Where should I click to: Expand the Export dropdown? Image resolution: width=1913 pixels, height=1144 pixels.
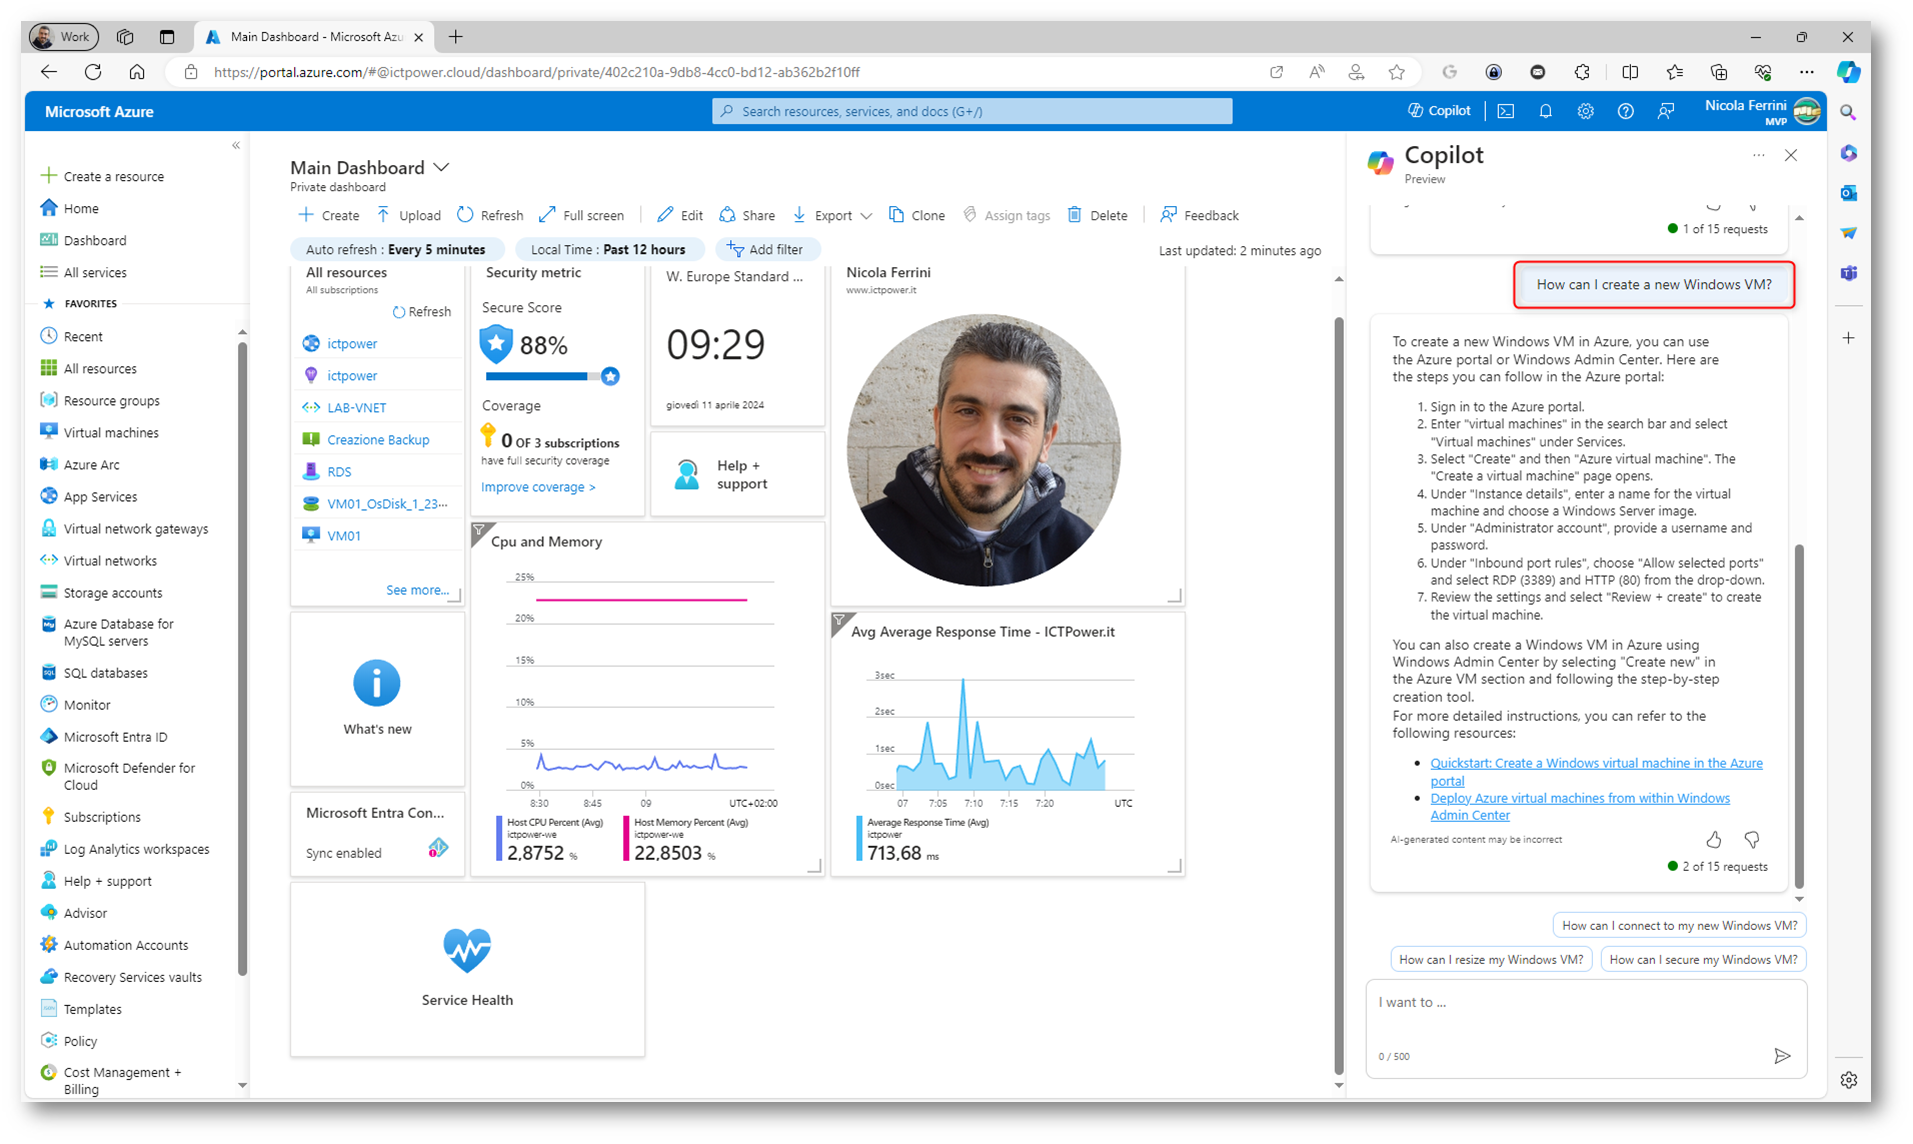866,216
